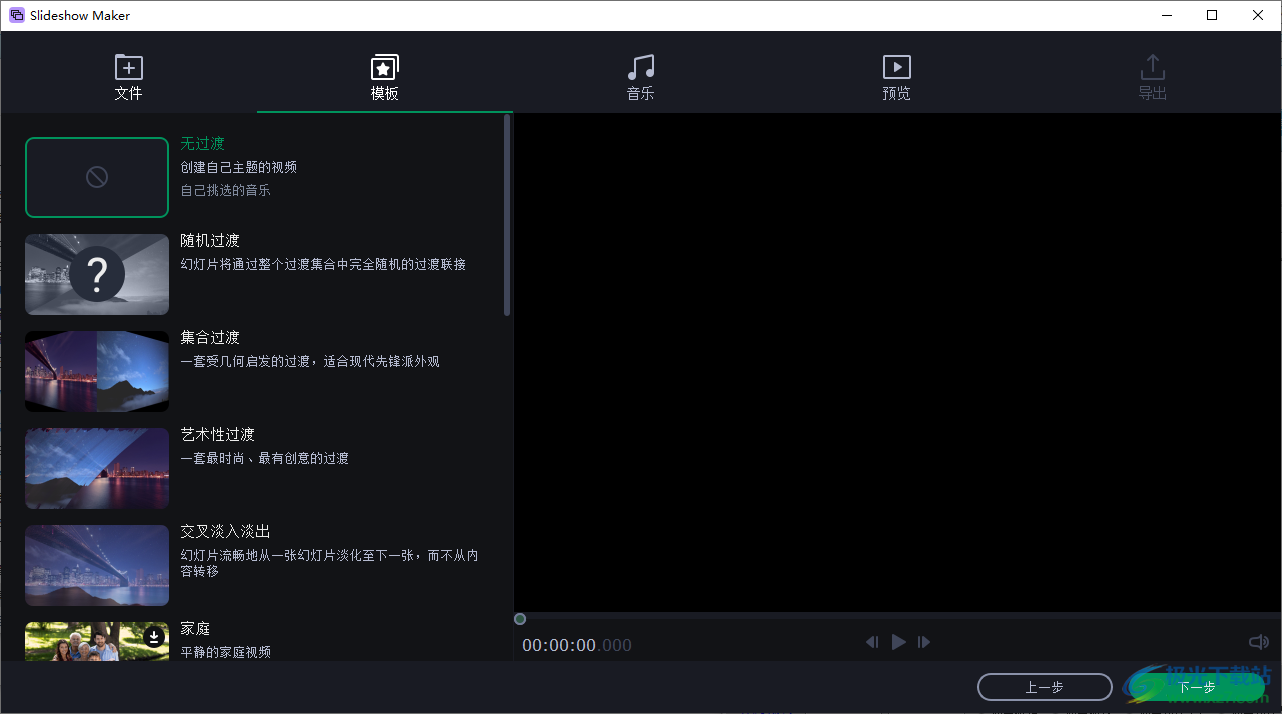Image resolution: width=1282 pixels, height=714 pixels.
Task: Click the 随机过渡 title text
Action: (x=210, y=241)
